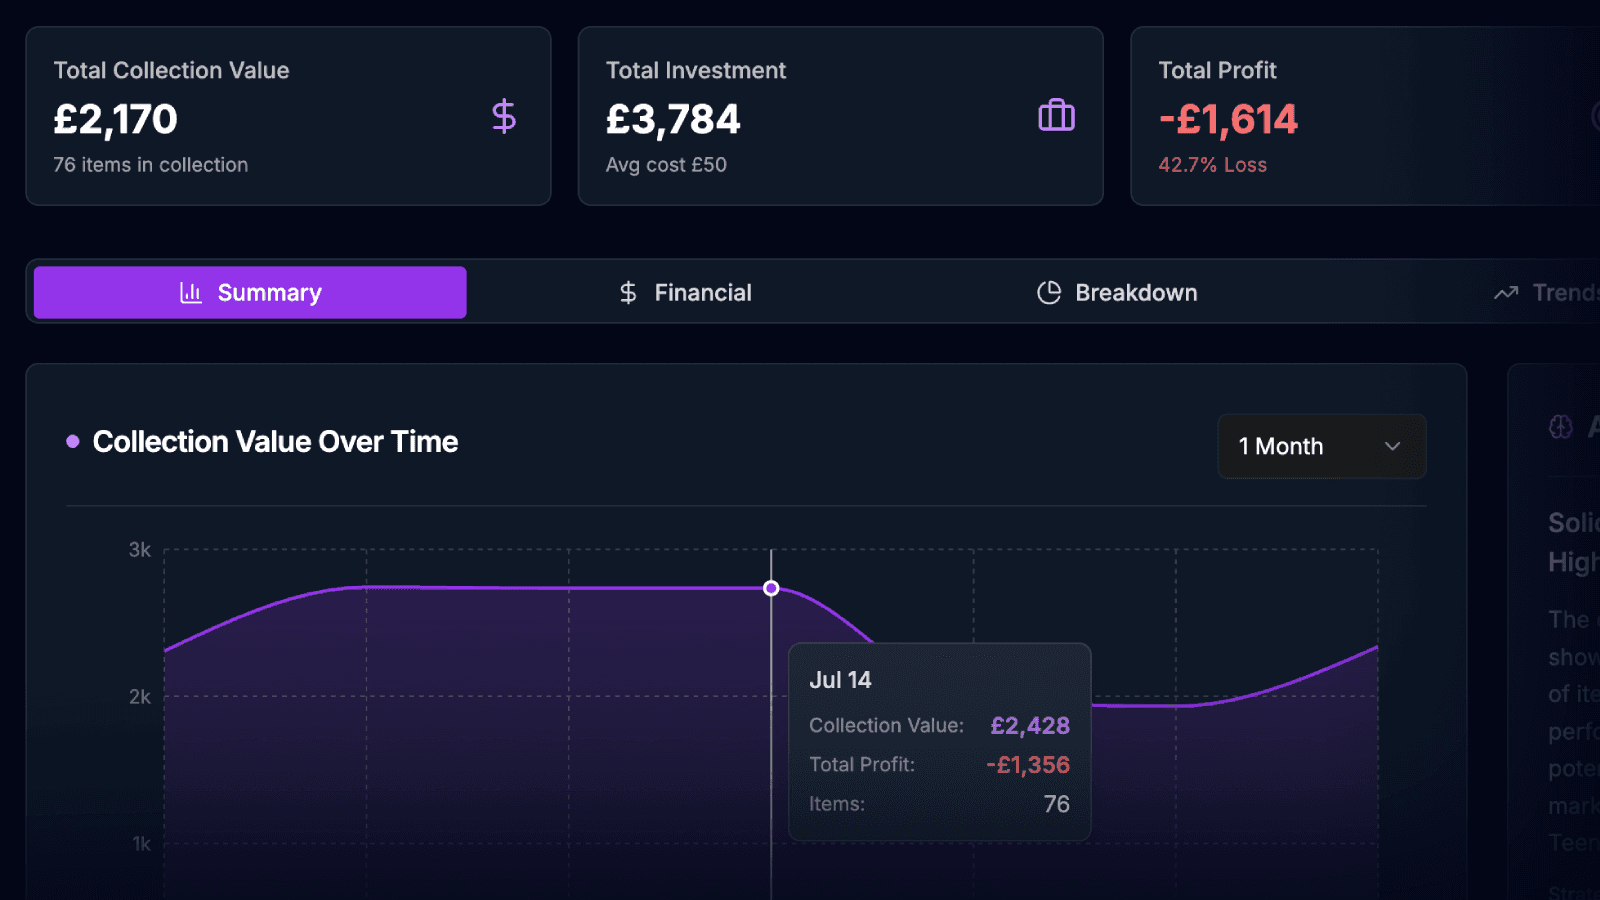
Task: Open the Trends tab
Action: (x=1545, y=292)
